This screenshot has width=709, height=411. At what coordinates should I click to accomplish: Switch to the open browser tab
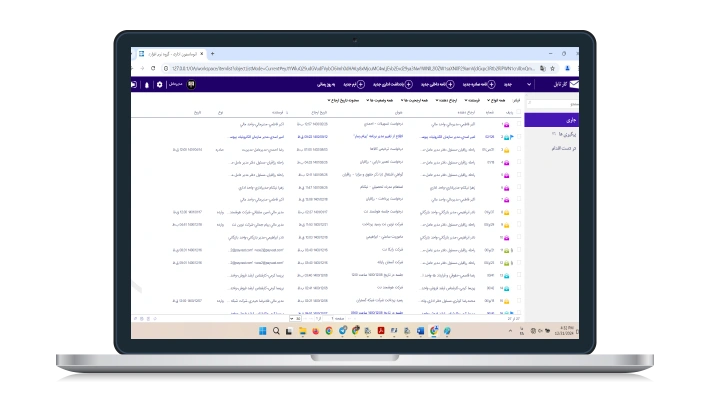[x=172, y=54]
